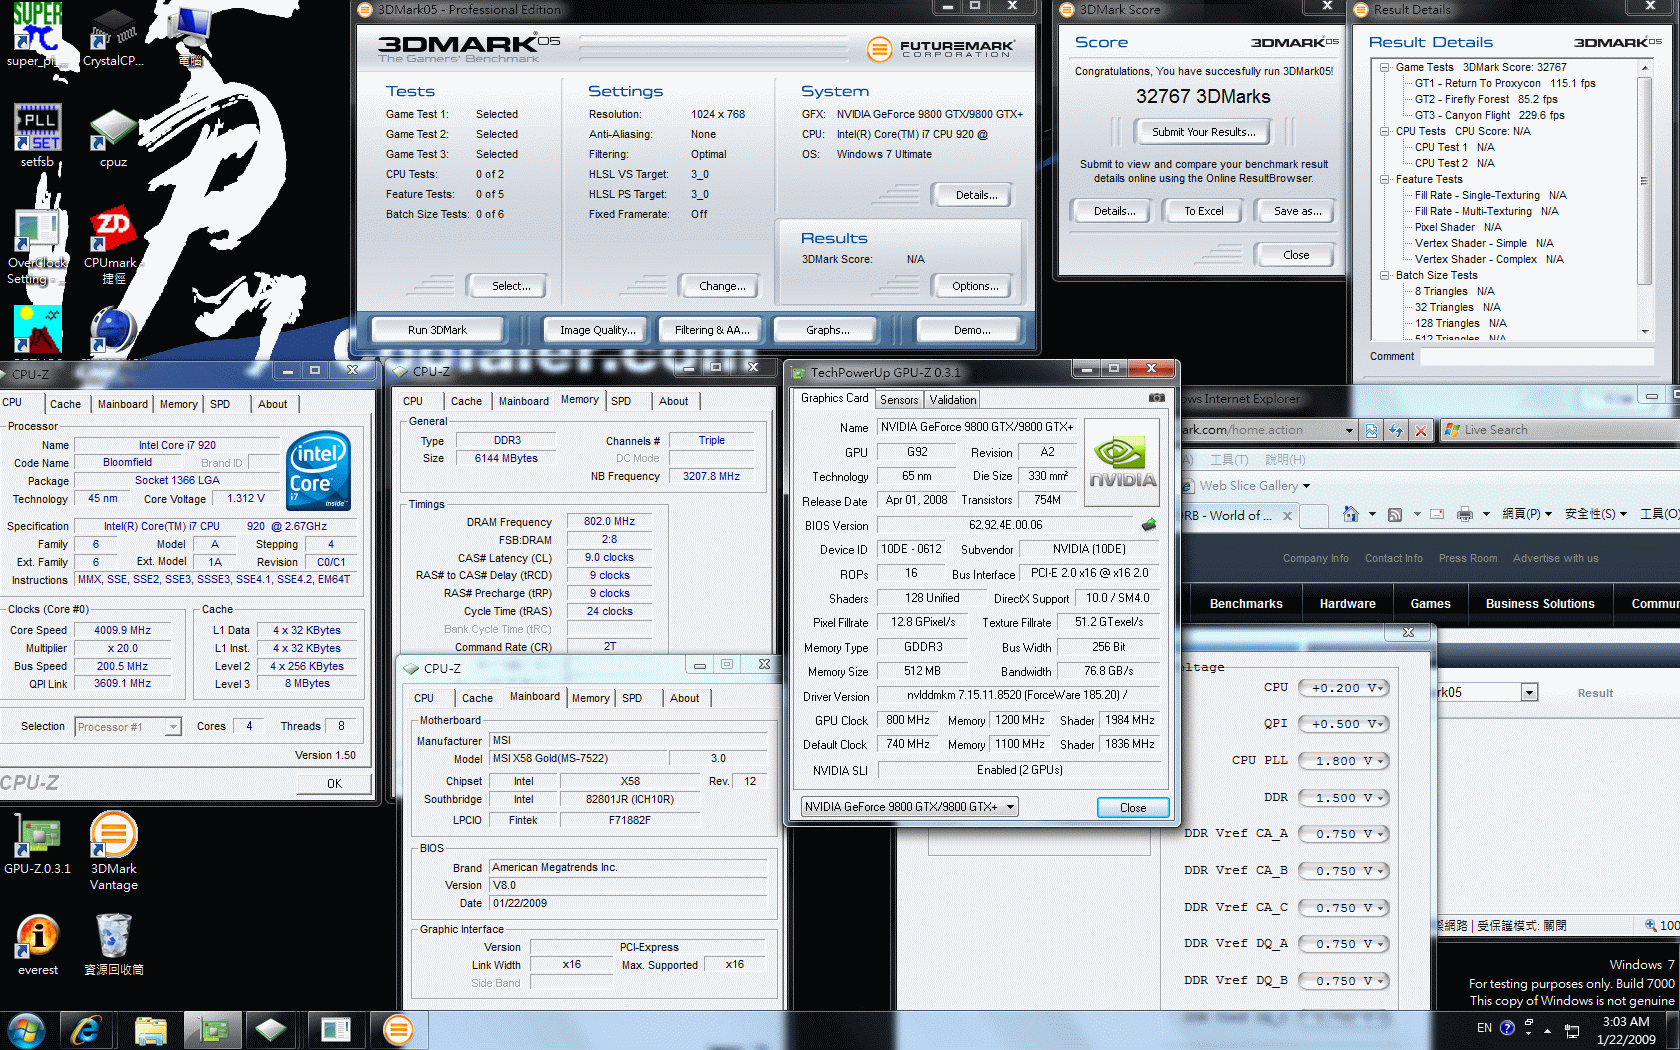
Task: Click the network icon in system tray
Action: click(x=1572, y=1030)
